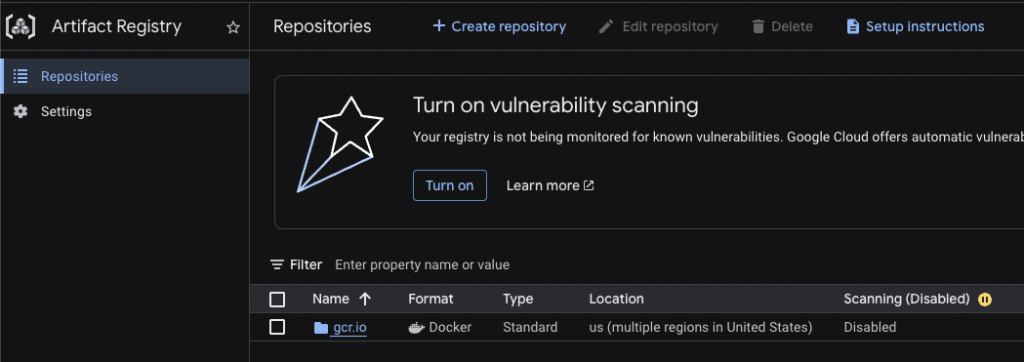The width and height of the screenshot is (1024, 362).
Task: Click the Location column header
Action: tap(616, 299)
